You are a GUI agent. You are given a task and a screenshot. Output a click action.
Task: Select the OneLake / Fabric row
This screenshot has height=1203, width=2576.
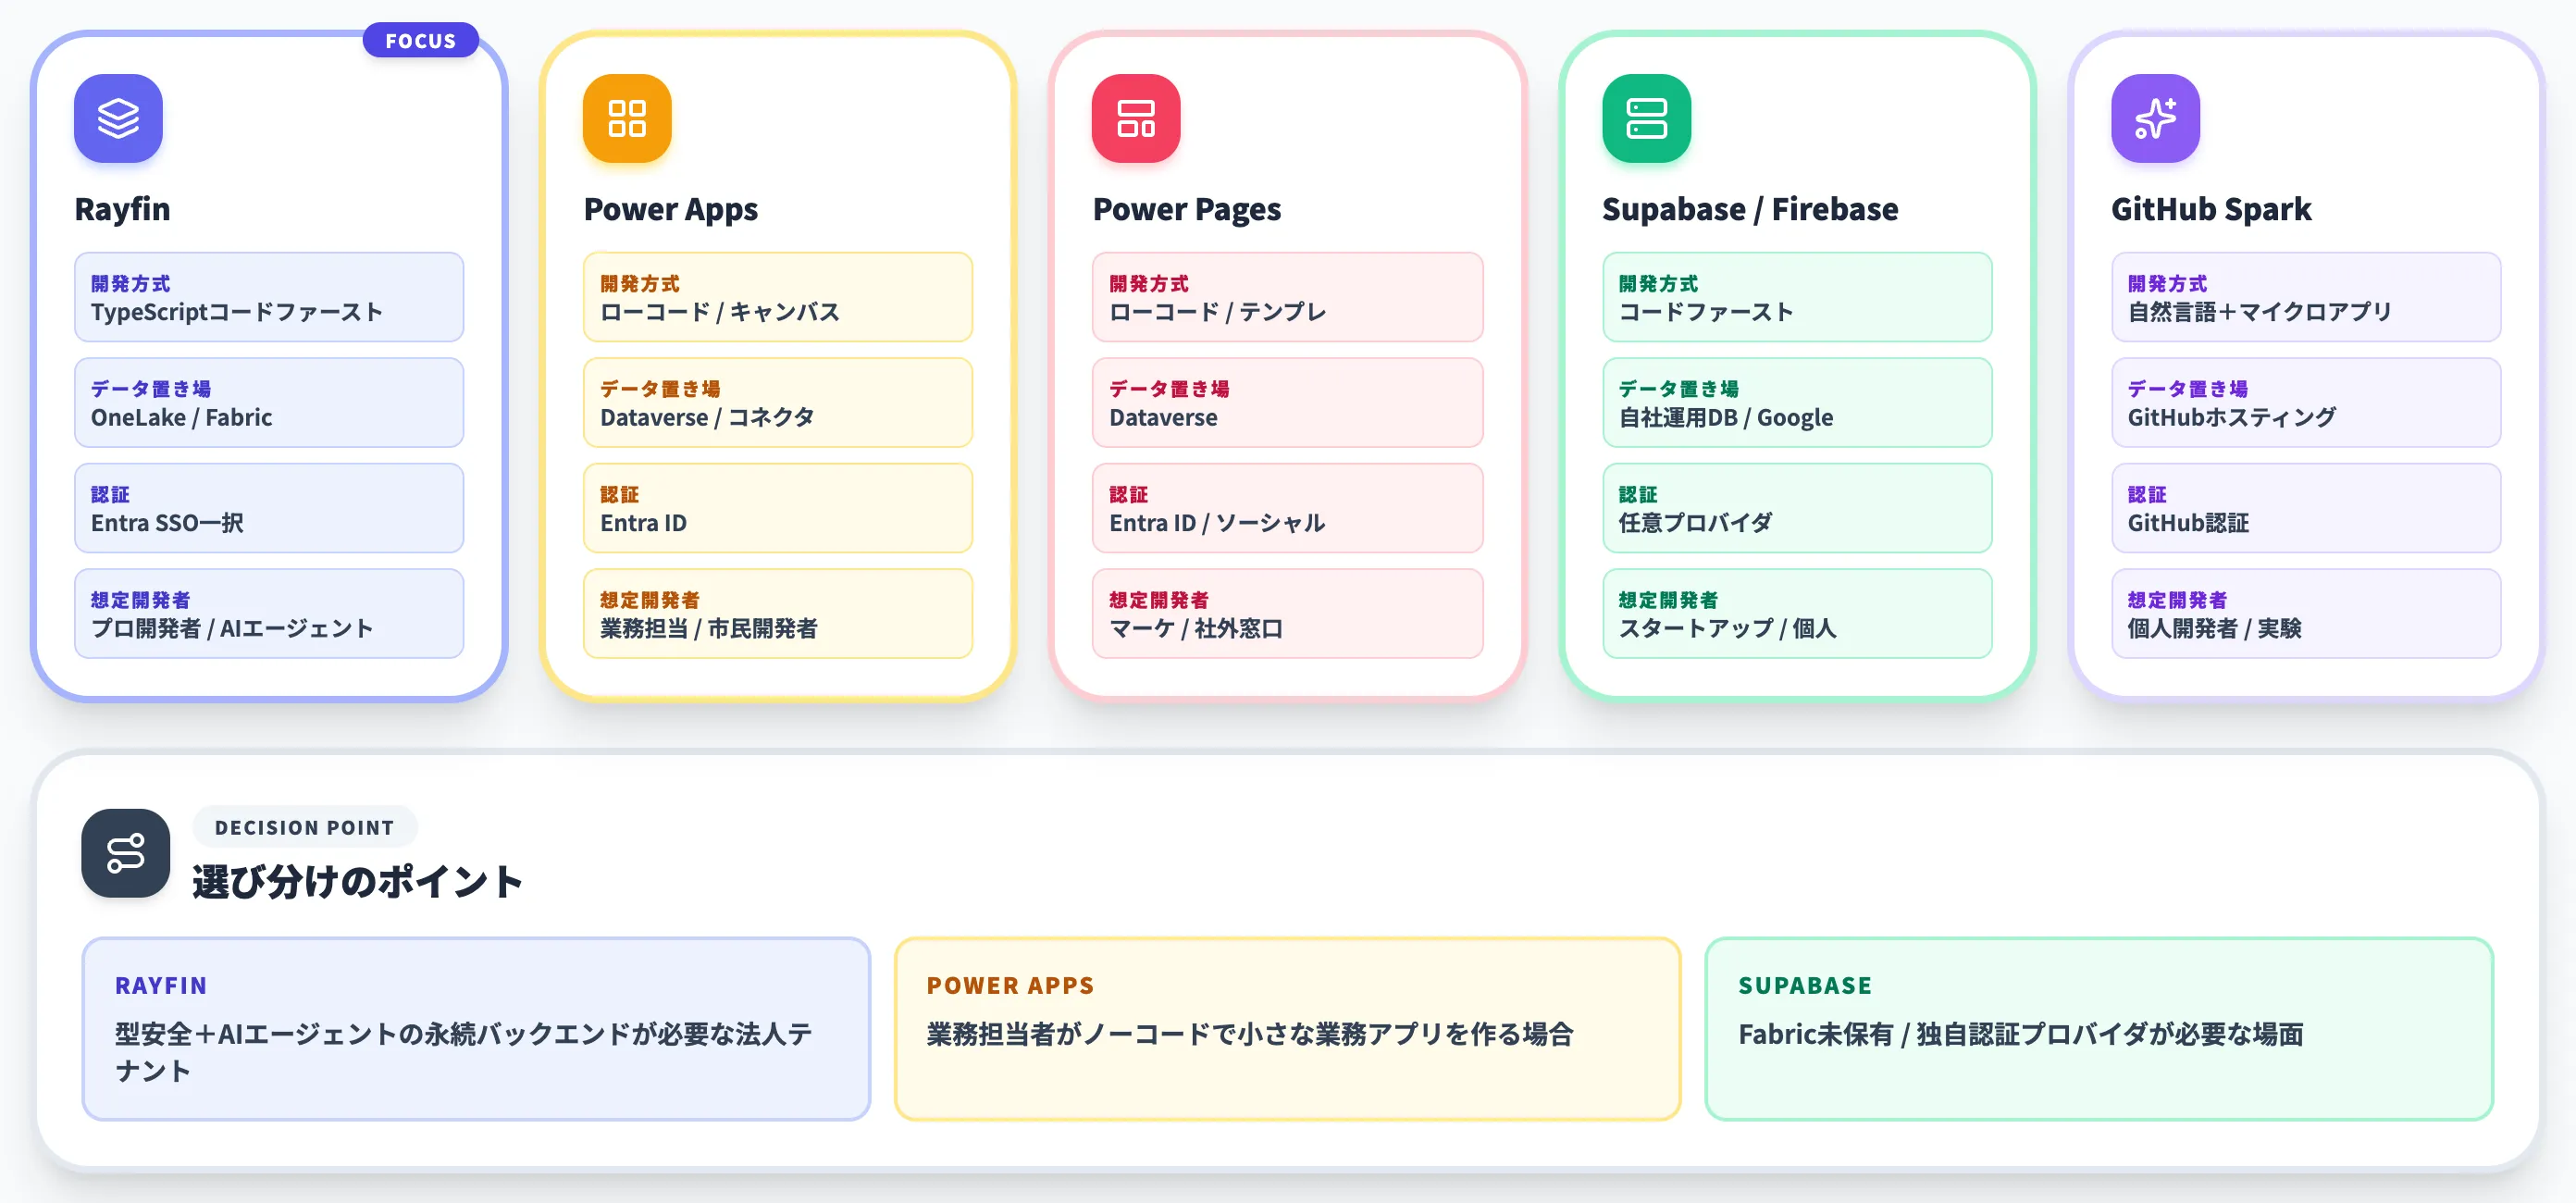click(x=269, y=402)
